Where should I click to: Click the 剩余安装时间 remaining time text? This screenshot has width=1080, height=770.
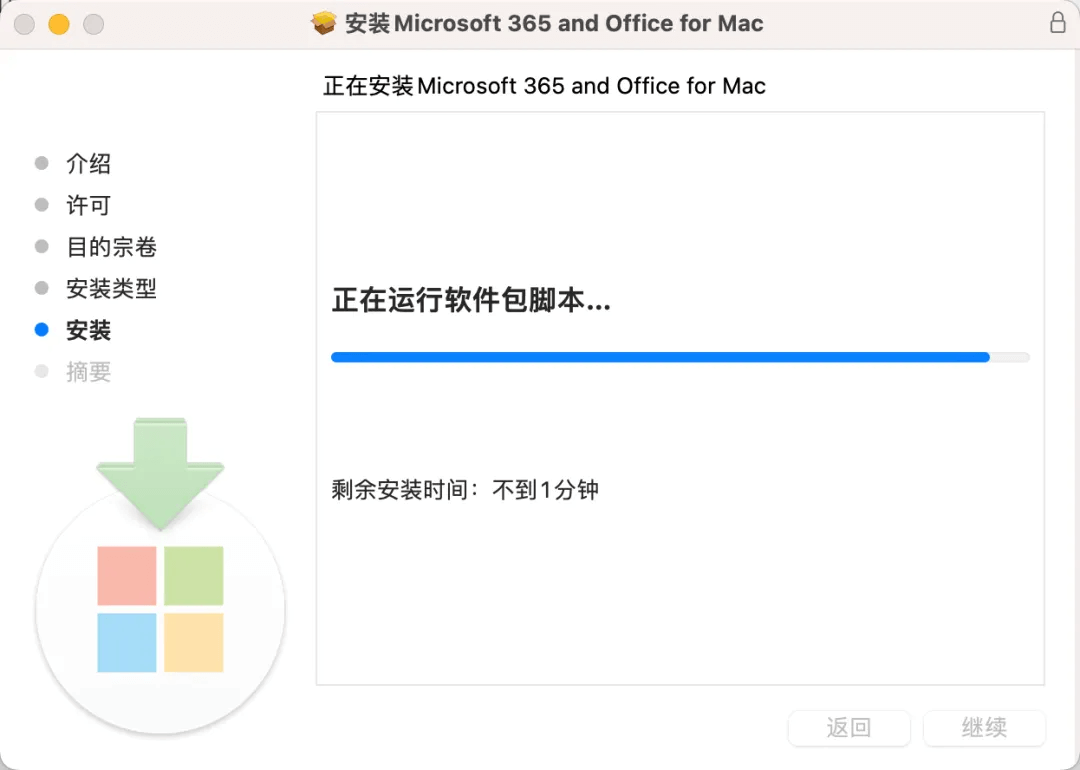pyautogui.click(x=465, y=490)
